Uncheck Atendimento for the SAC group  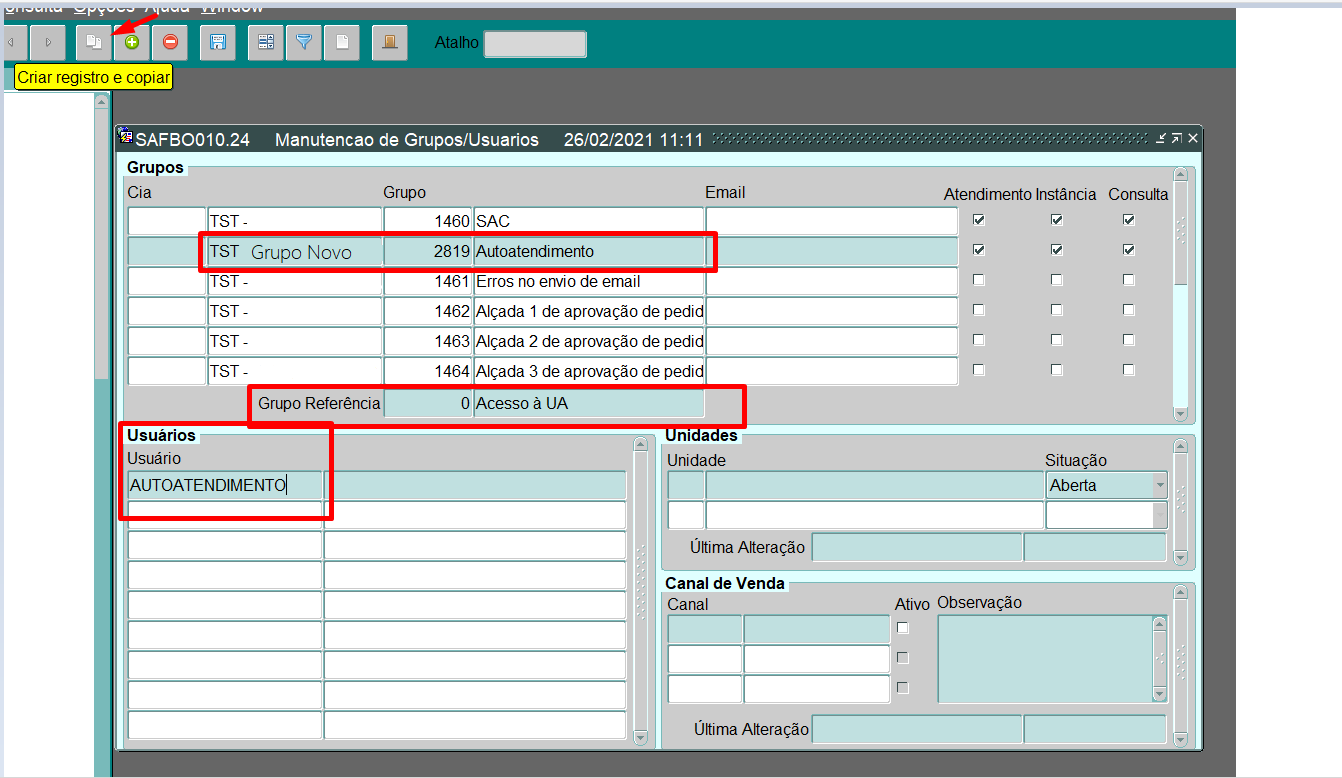pyautogui.click(x=979, y=220)
